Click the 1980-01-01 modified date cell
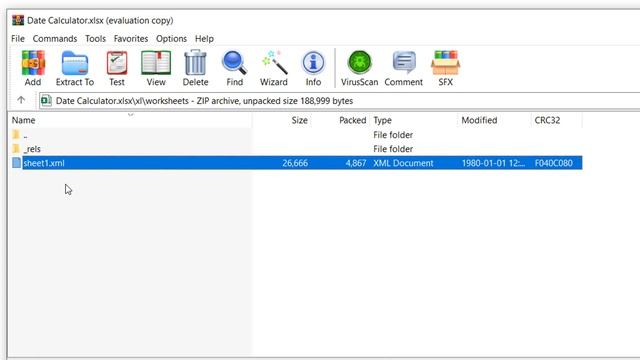This screenshot has width=640, height=360. tap(493, 163)
